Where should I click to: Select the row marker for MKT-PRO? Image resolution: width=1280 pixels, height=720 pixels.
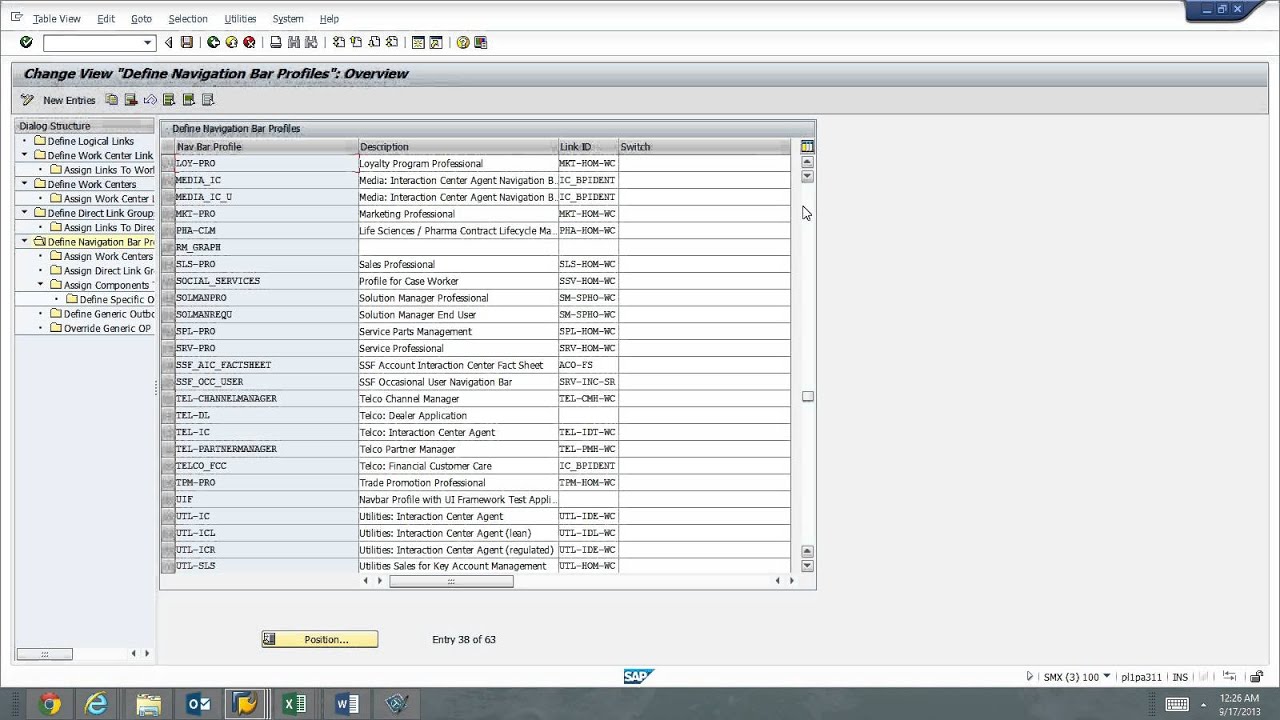[x=167, y=214]
